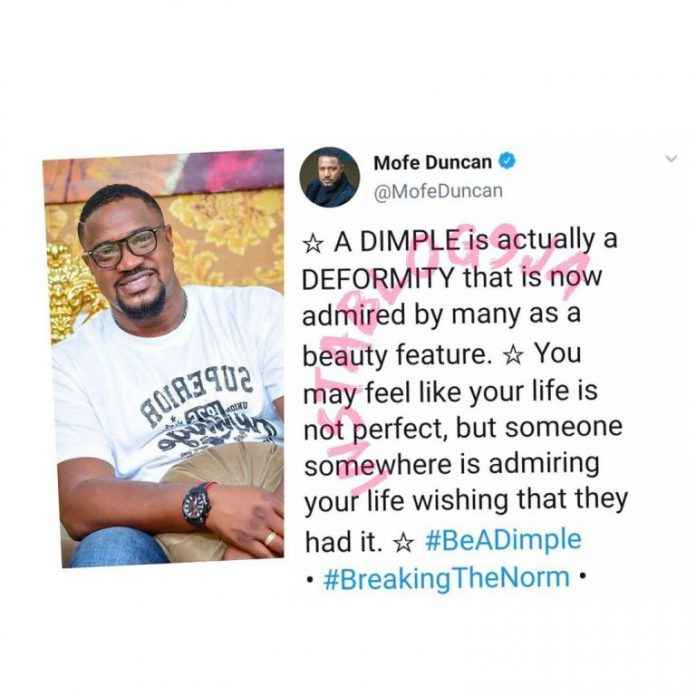Image resolution: width=696 pixels, height=696 pixels.
Task: Open the @MofeDuncan handle link
Action: 438,192
